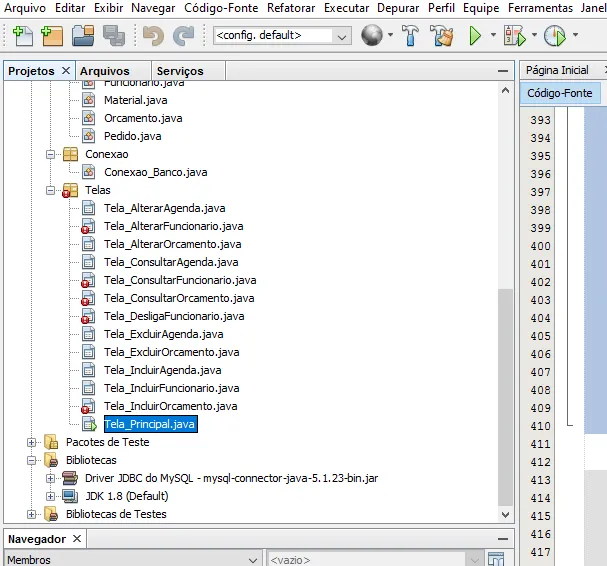Collapse the Bibliotecas node
Screen dimensions: 607x566
pos(32,461)
